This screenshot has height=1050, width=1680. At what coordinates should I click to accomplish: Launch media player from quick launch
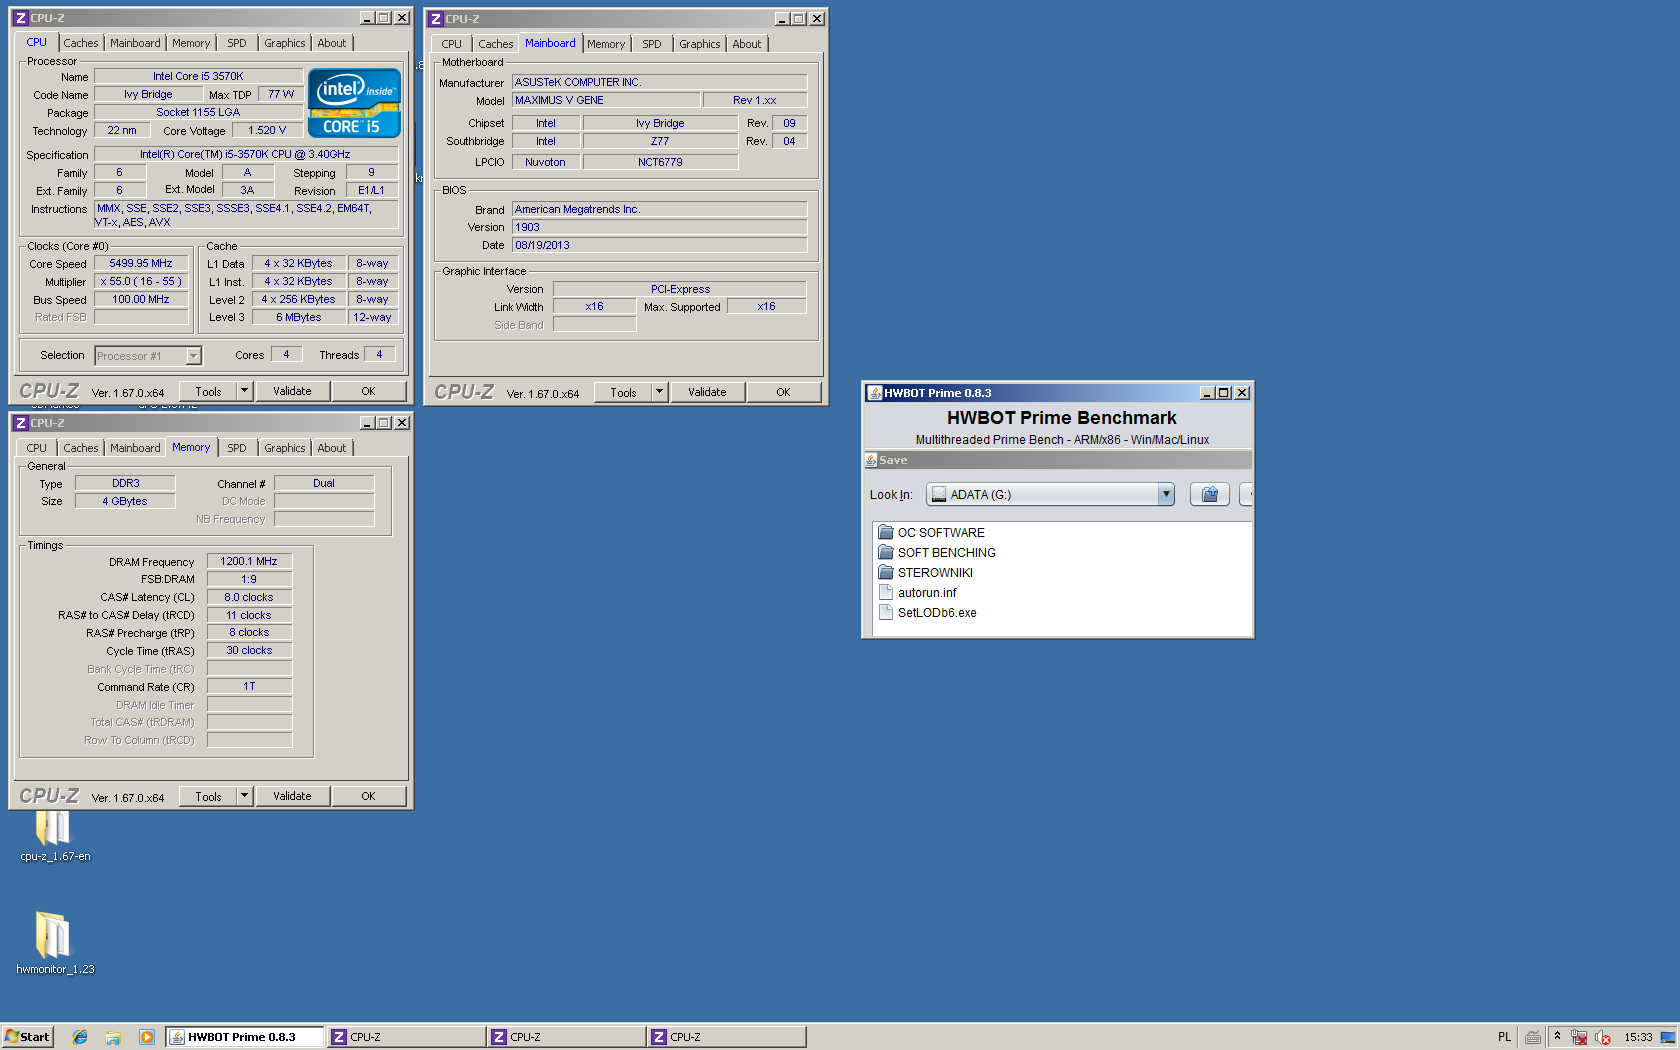click(x=147, y=1037)
